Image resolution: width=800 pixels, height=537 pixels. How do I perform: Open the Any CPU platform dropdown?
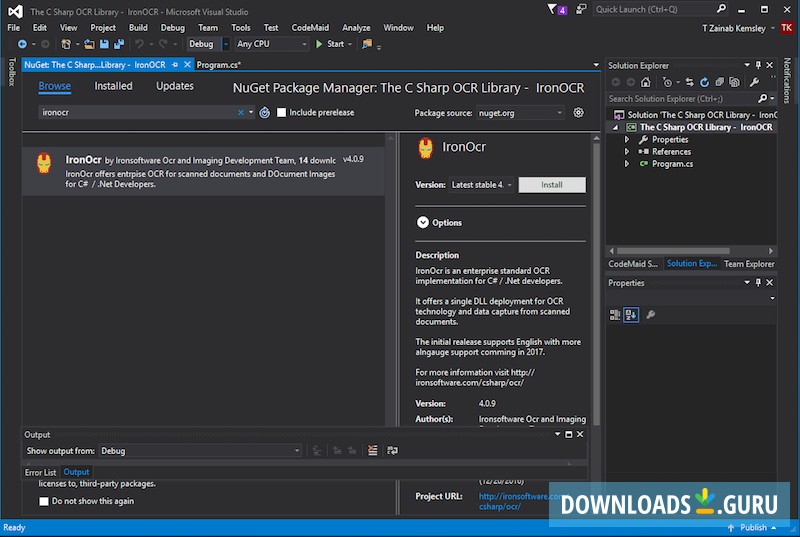click(270, 44)
